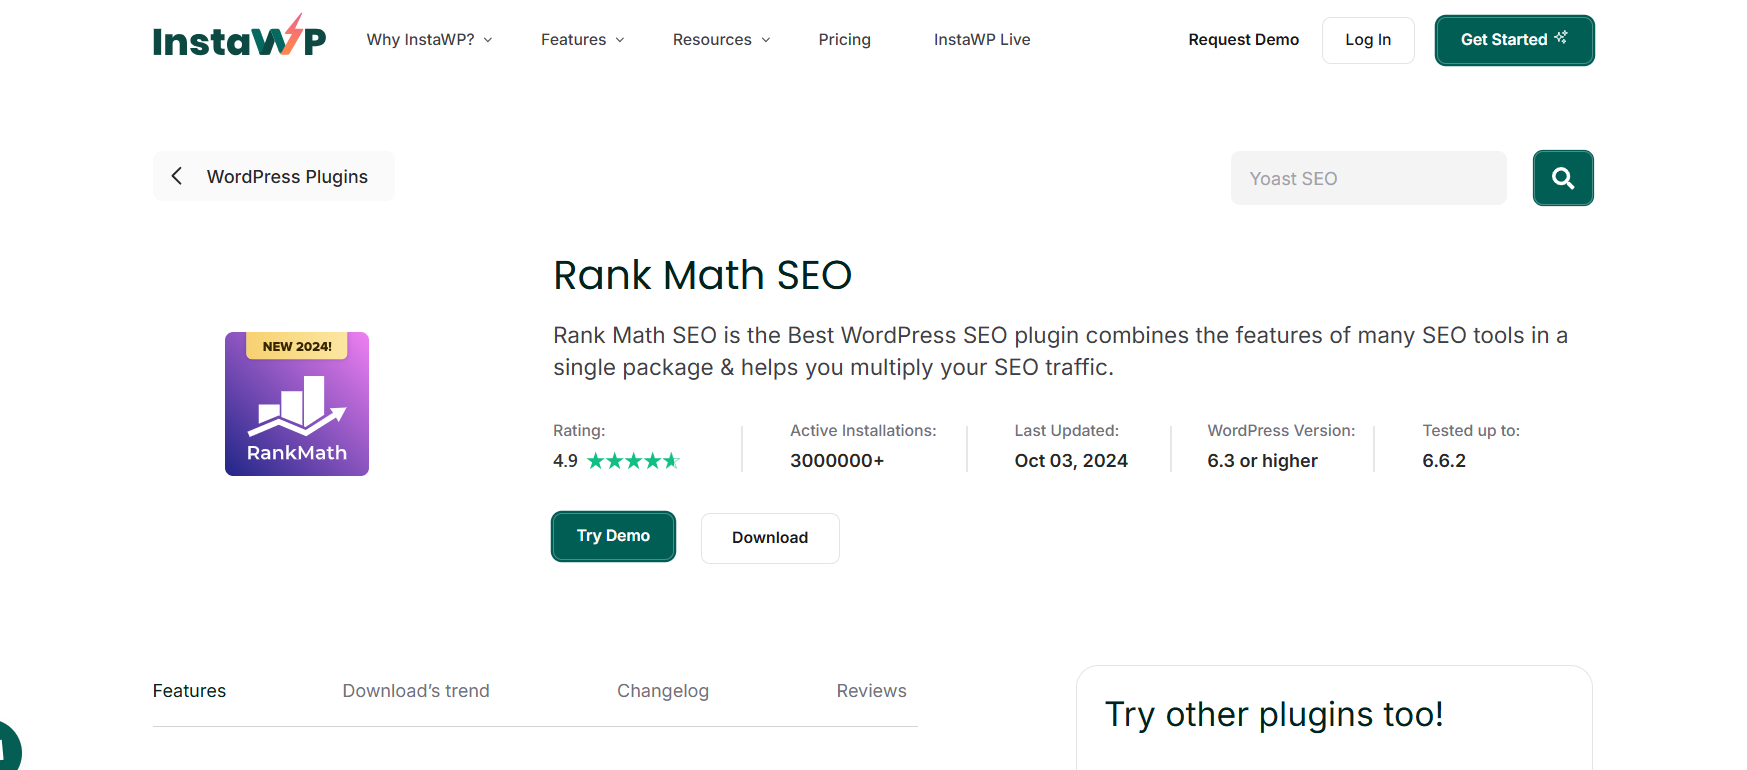Go back to WordPress Plugins
This screenshot has height=770, width=1747.
(x=274, y=176)
